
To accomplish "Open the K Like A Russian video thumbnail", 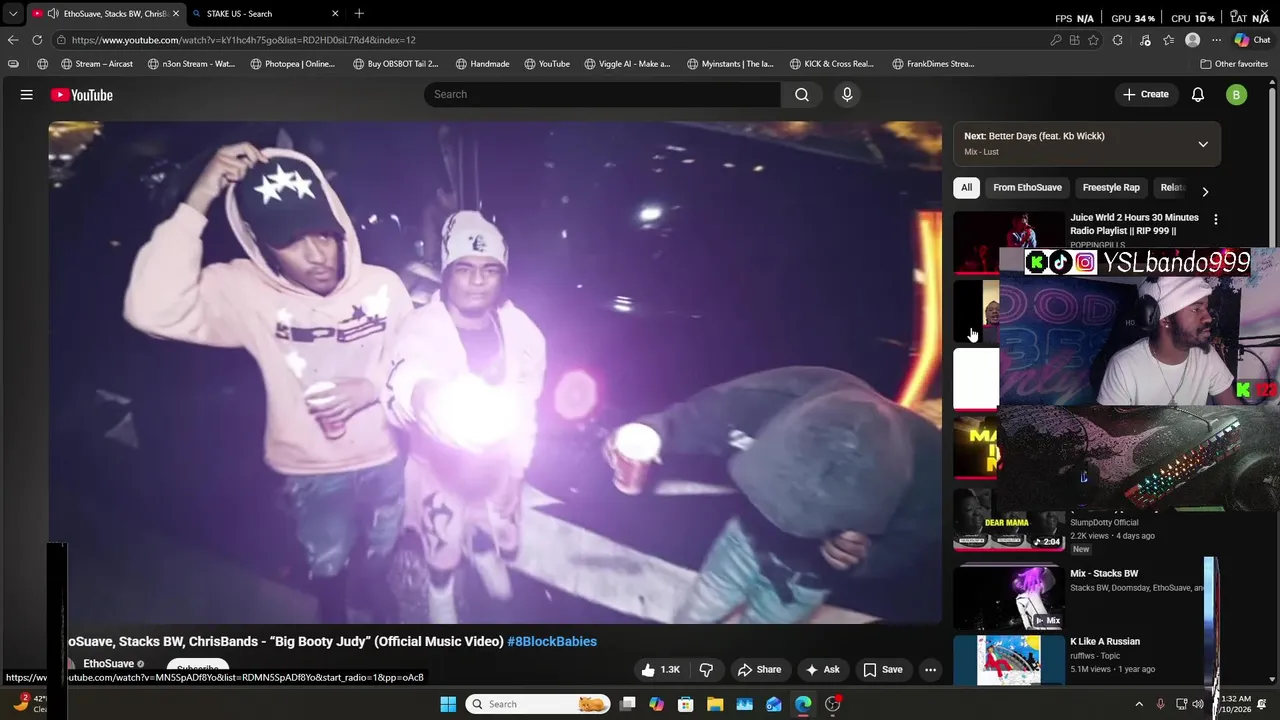I will (1009, 660).
